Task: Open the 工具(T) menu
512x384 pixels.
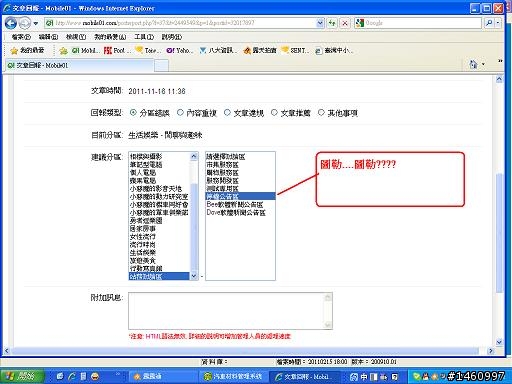Action: [x=144, y=37]
